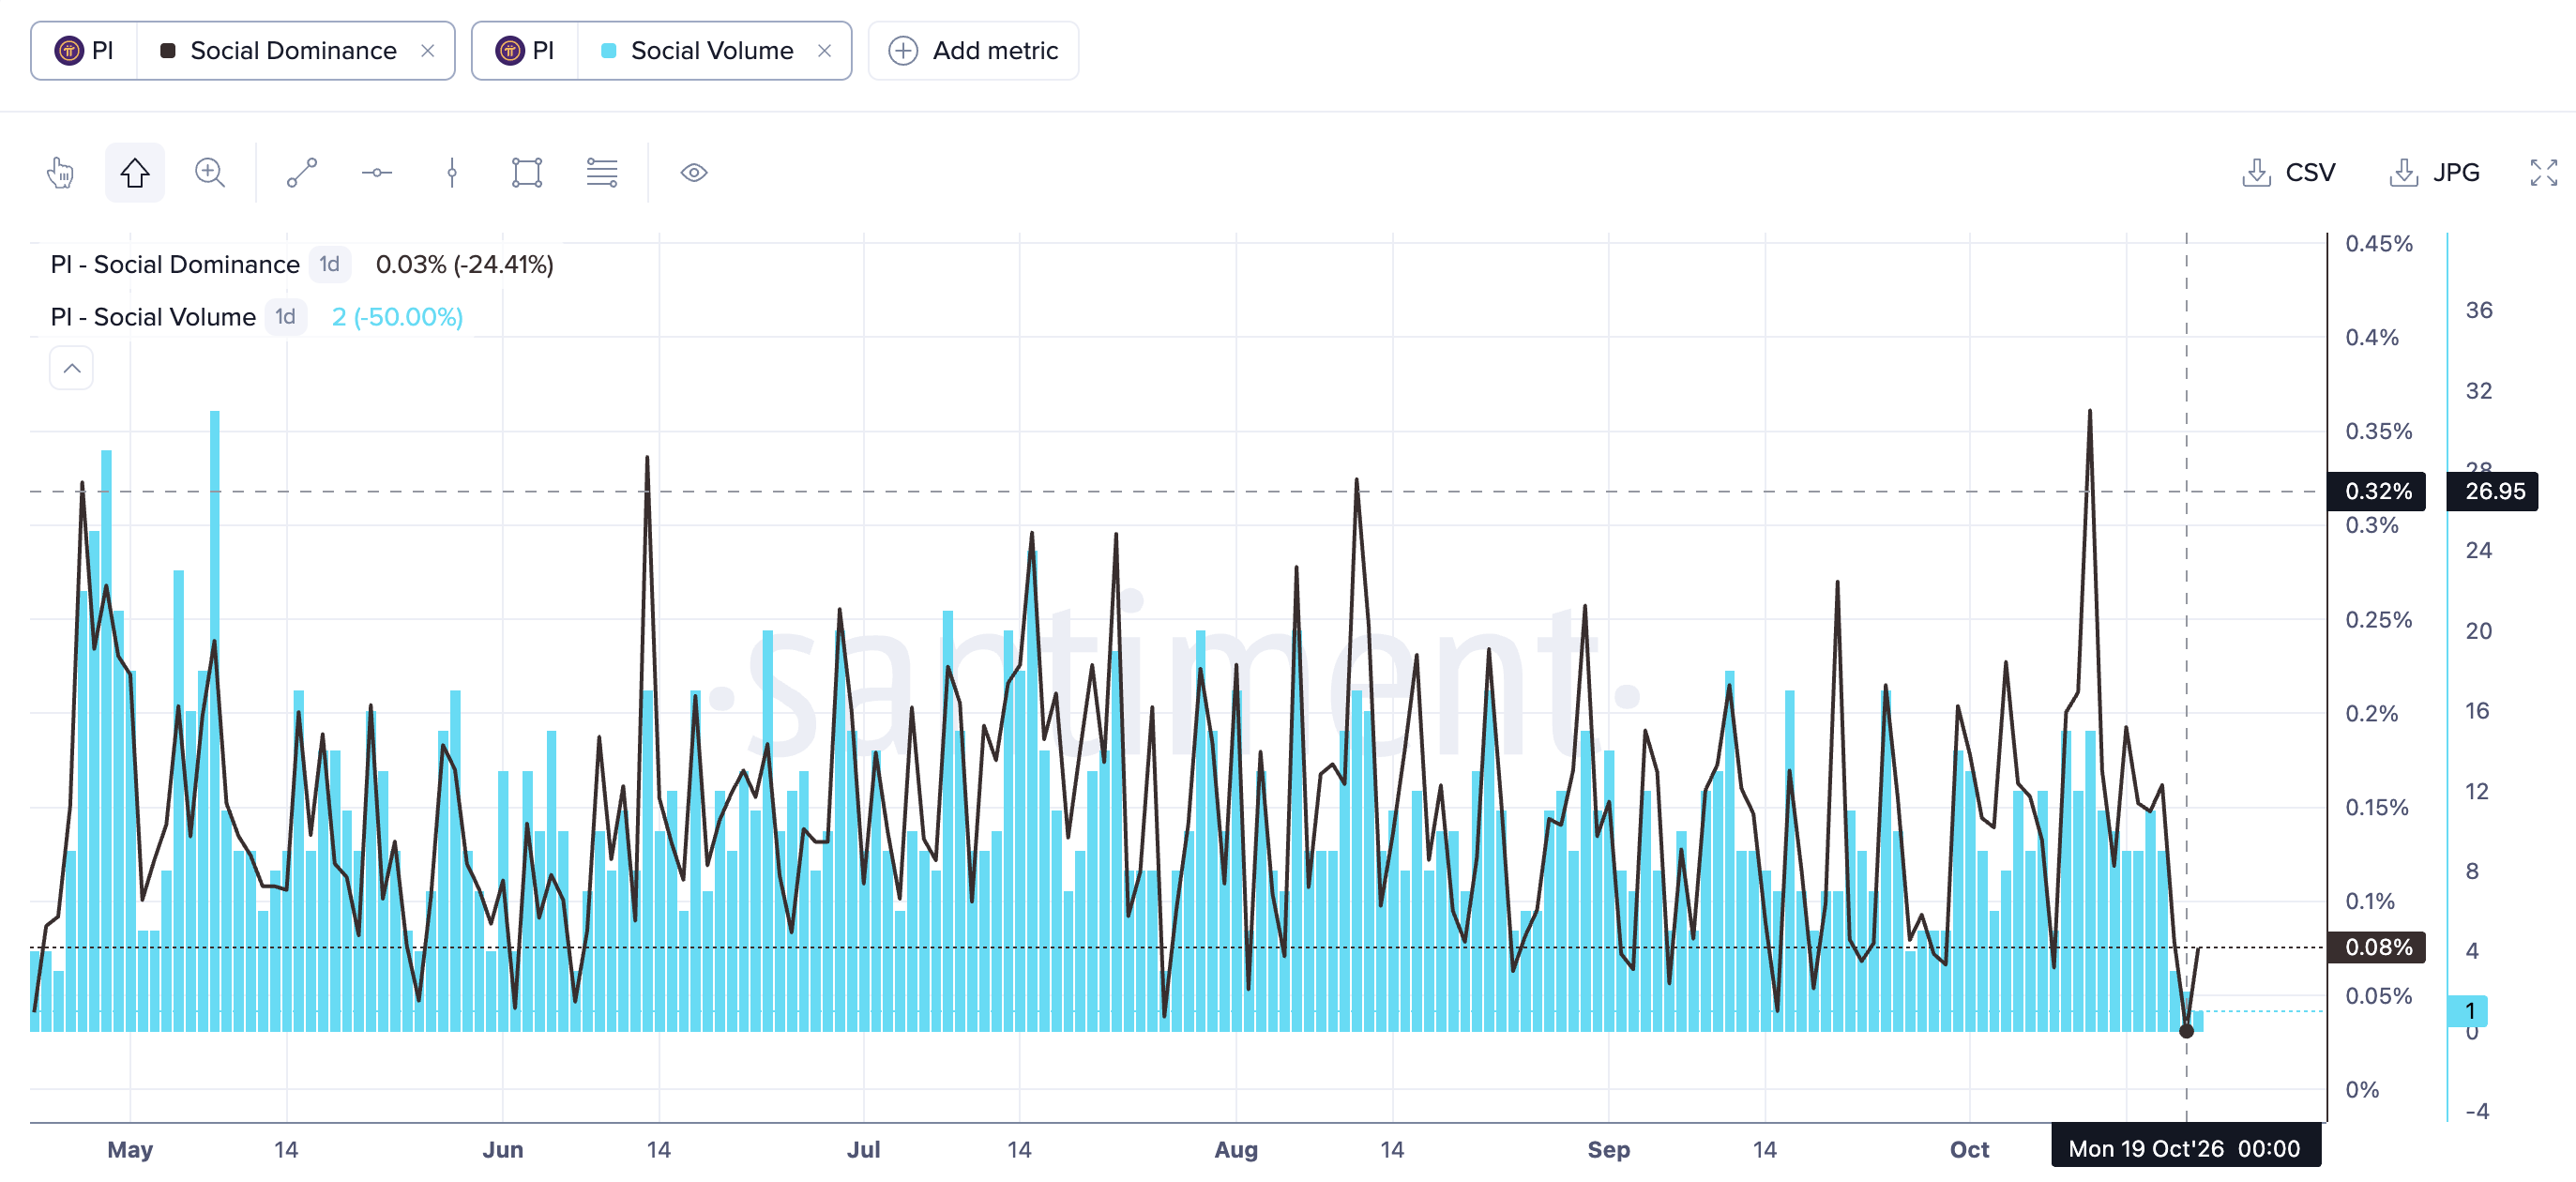
Task: Click the Aug label on time axis
Action: coord(1236,1150)
